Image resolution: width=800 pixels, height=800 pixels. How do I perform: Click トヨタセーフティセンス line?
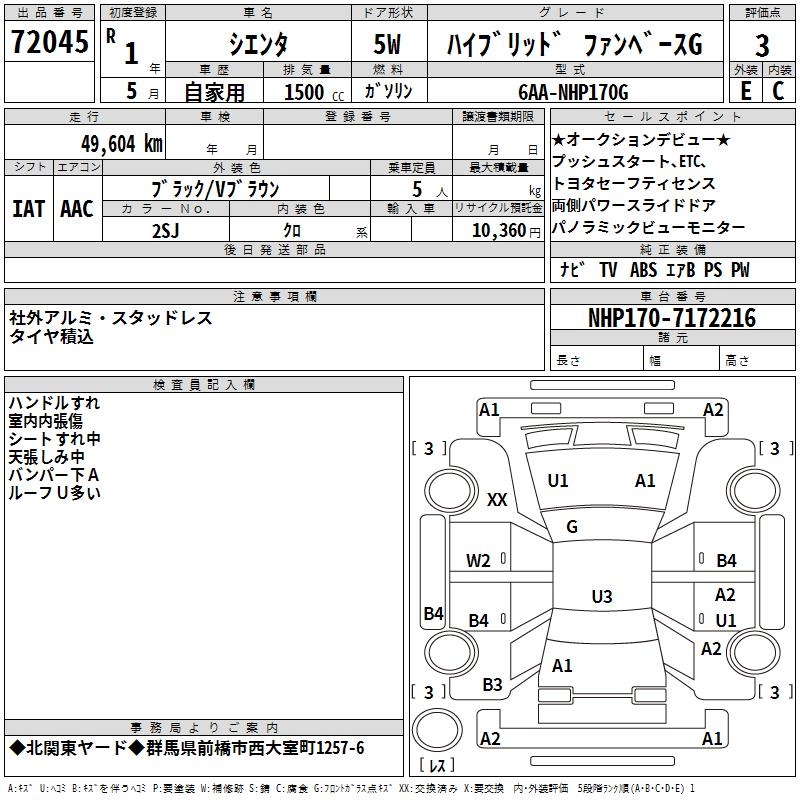tap(634, 183)
